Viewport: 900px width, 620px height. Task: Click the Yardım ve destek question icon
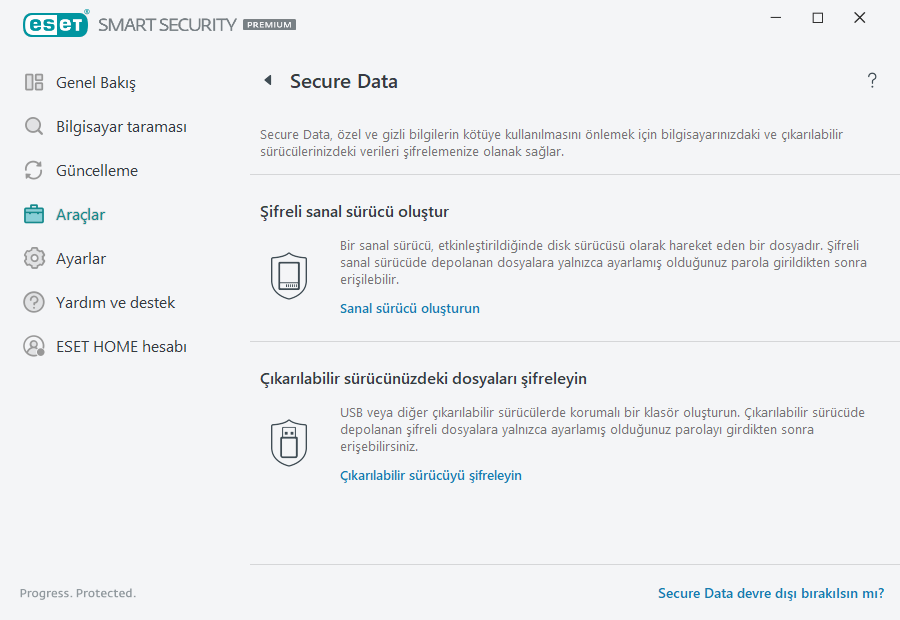tap(33, 302)
